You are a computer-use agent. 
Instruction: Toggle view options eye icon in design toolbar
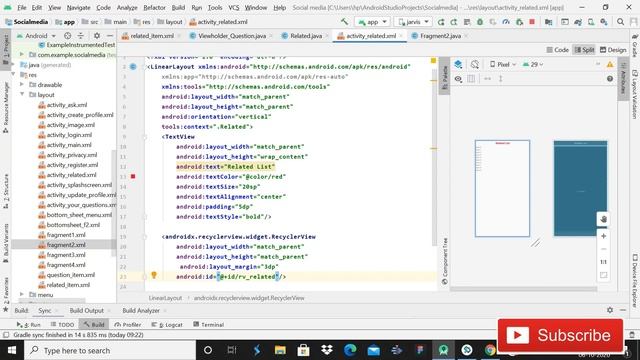coord(458,79)
